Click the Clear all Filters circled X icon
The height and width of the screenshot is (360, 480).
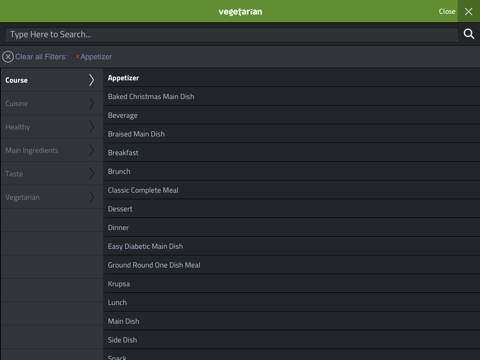pos(8,57)
